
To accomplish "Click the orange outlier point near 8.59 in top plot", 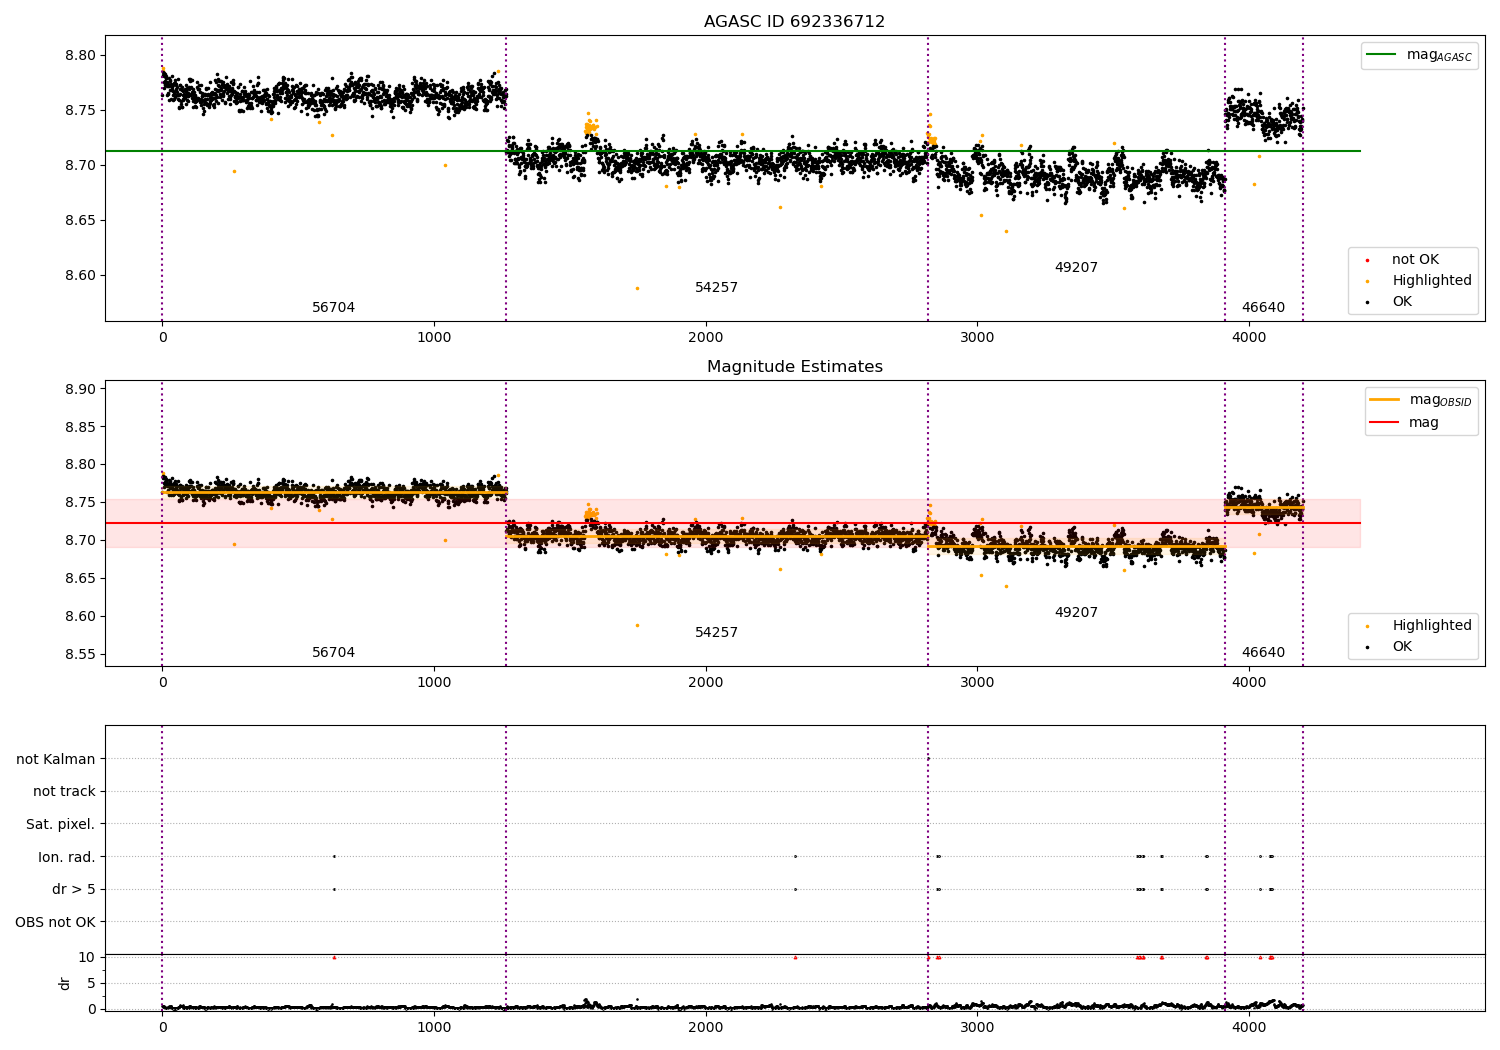I will (x=637, y=288).
